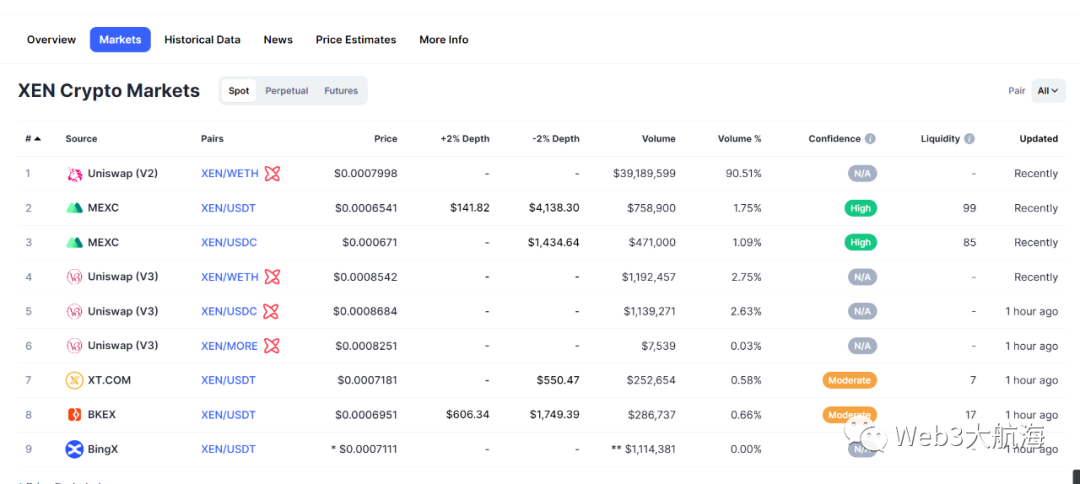Click High confidence badge in MEXC XEN/USDC row
The image size is (1080, 484).
pyautogui.click(x=860, y=242)
